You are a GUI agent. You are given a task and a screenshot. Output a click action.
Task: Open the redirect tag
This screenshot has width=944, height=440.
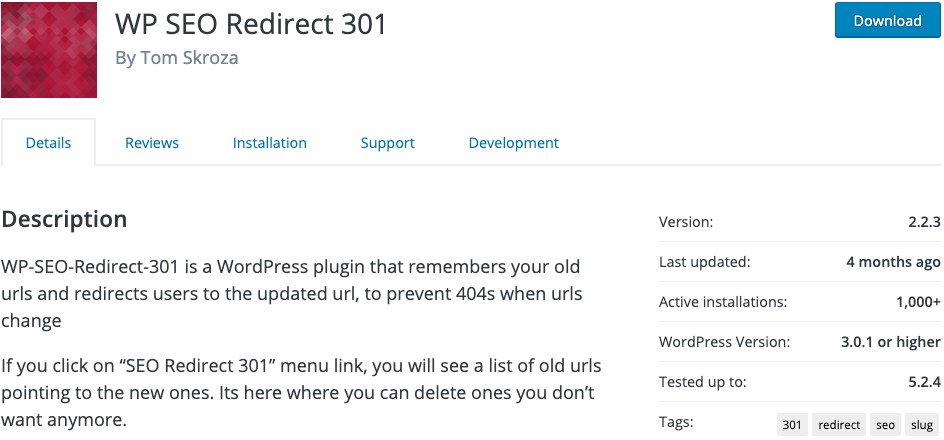[839, 425]
